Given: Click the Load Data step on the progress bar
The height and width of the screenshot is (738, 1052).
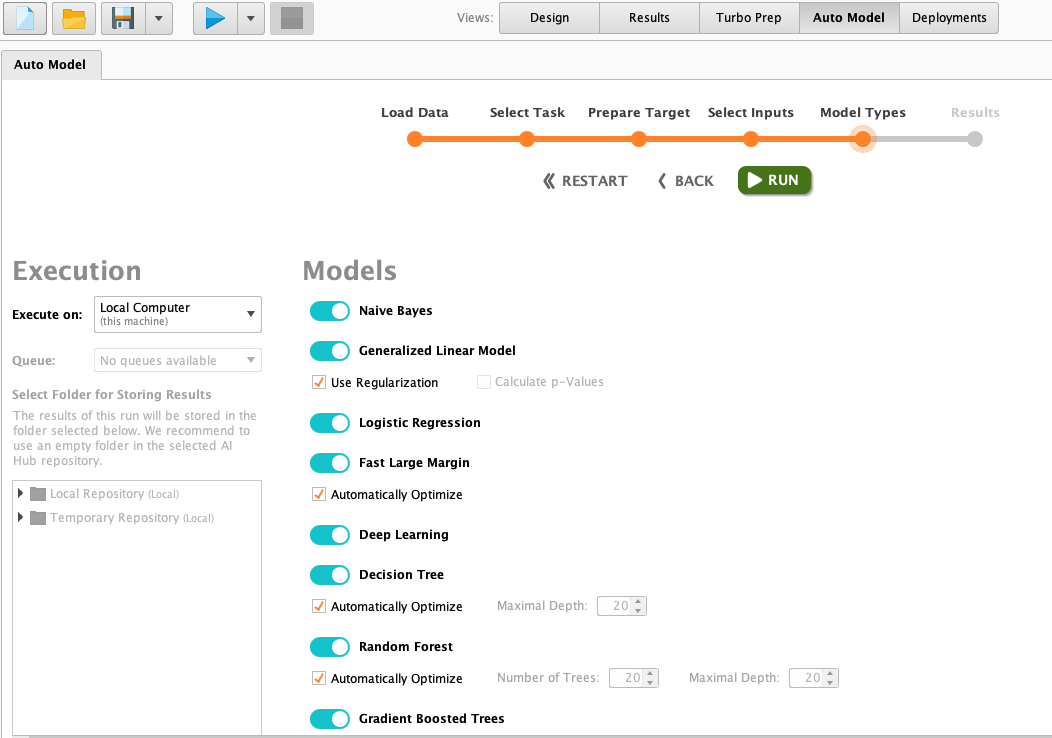Looking at the screenshot, I should point(415,139).
